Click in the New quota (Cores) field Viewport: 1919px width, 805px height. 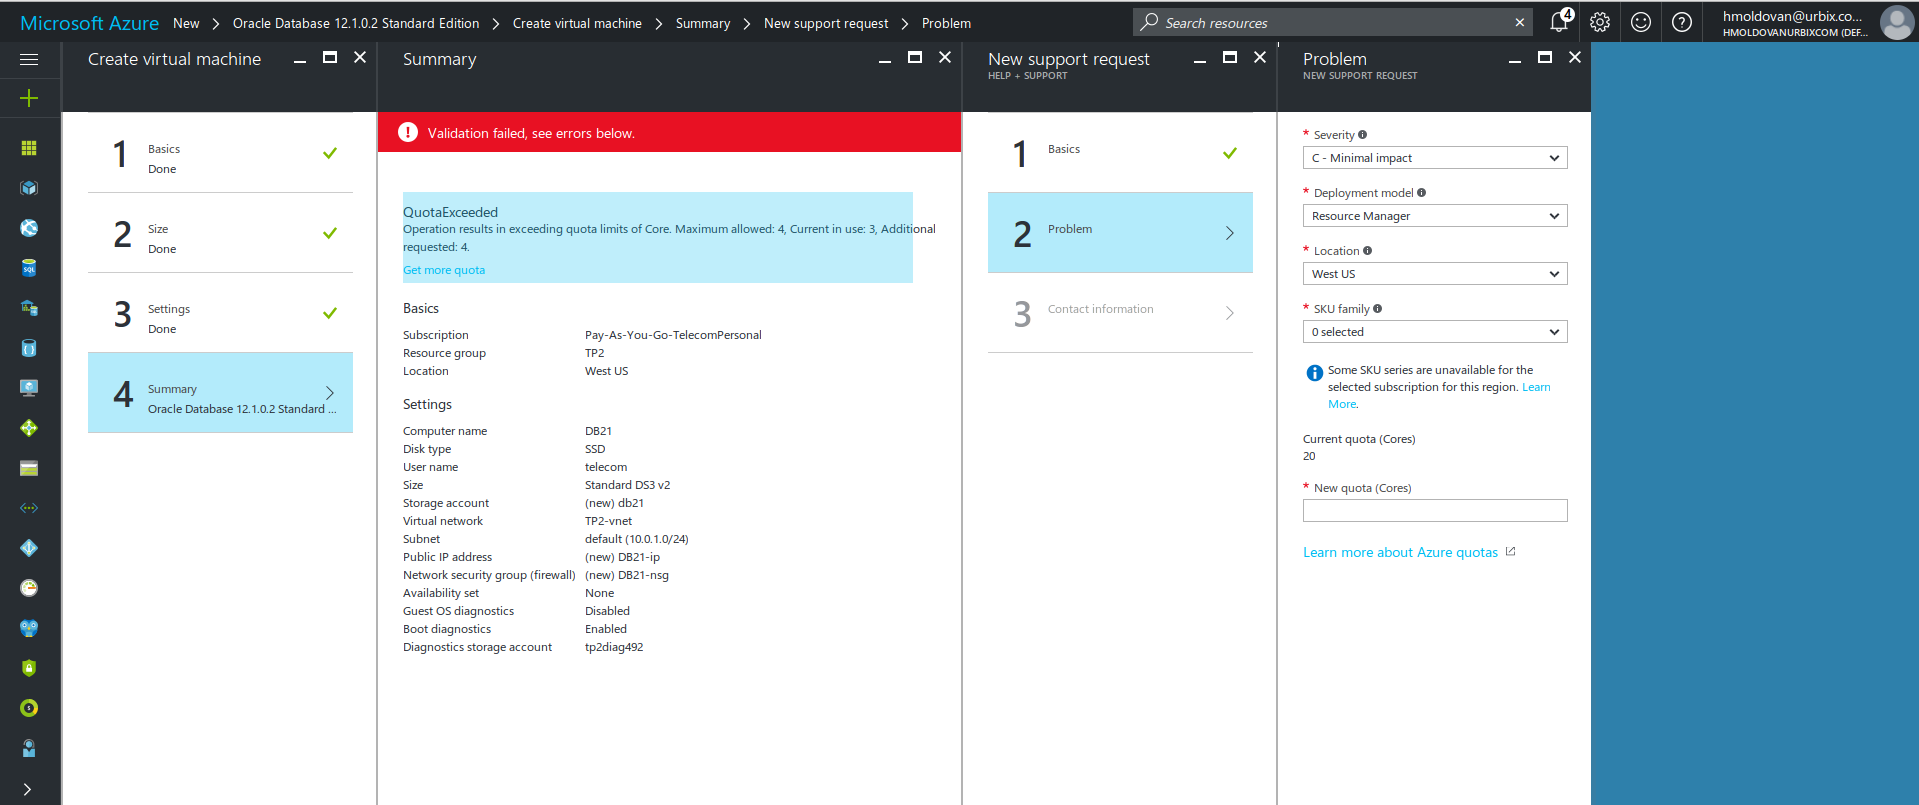(x=1435, y=511)
